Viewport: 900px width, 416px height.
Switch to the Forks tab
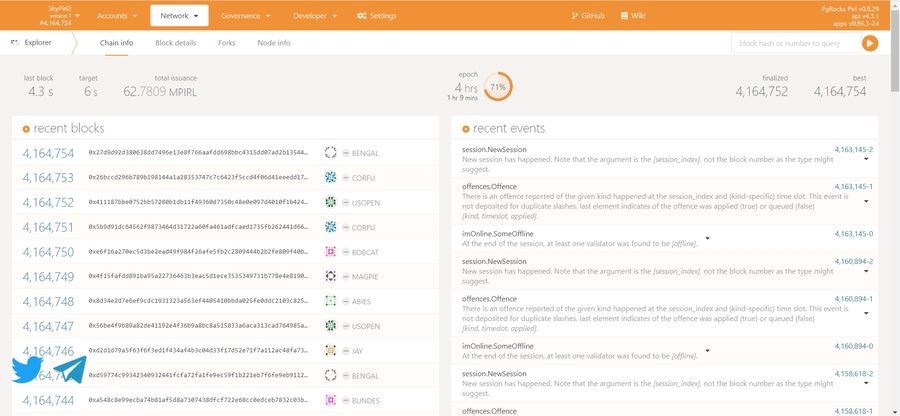coord(227,43)
